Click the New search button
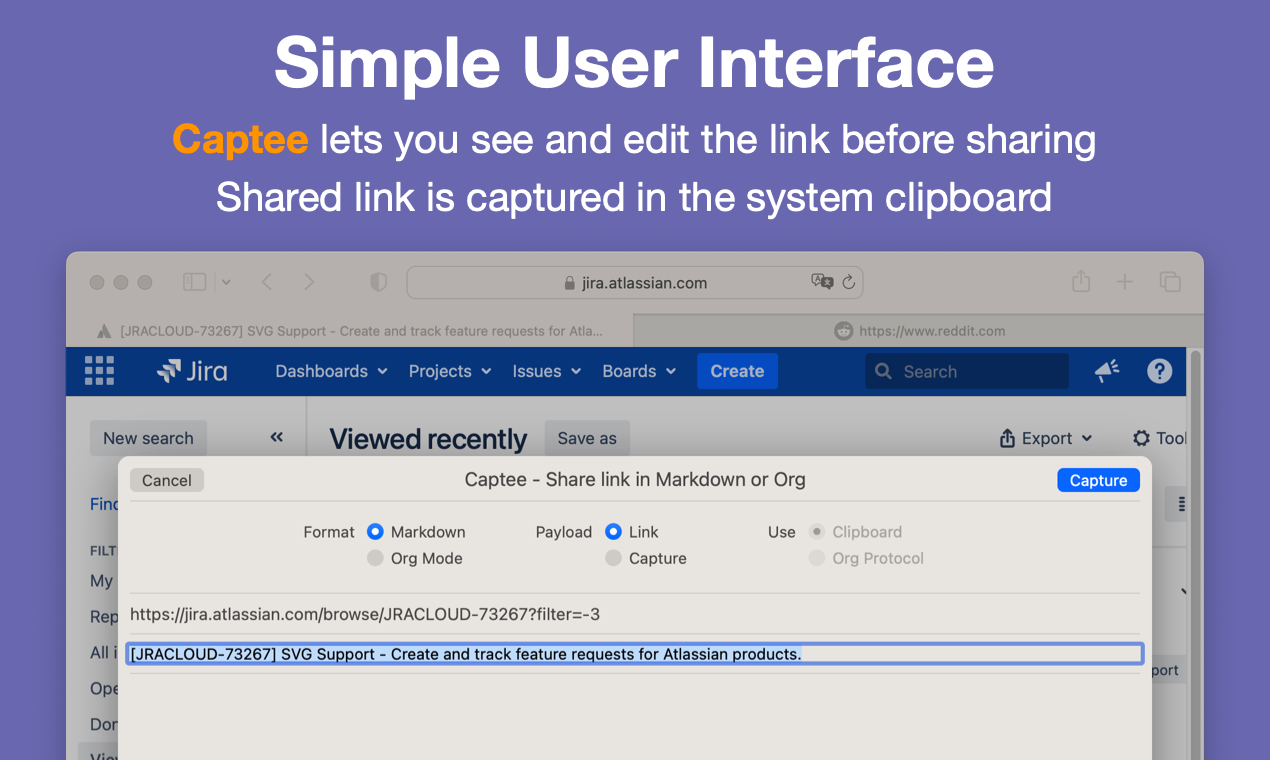This screenshot has width=1270, height=760. coord(148,438)
